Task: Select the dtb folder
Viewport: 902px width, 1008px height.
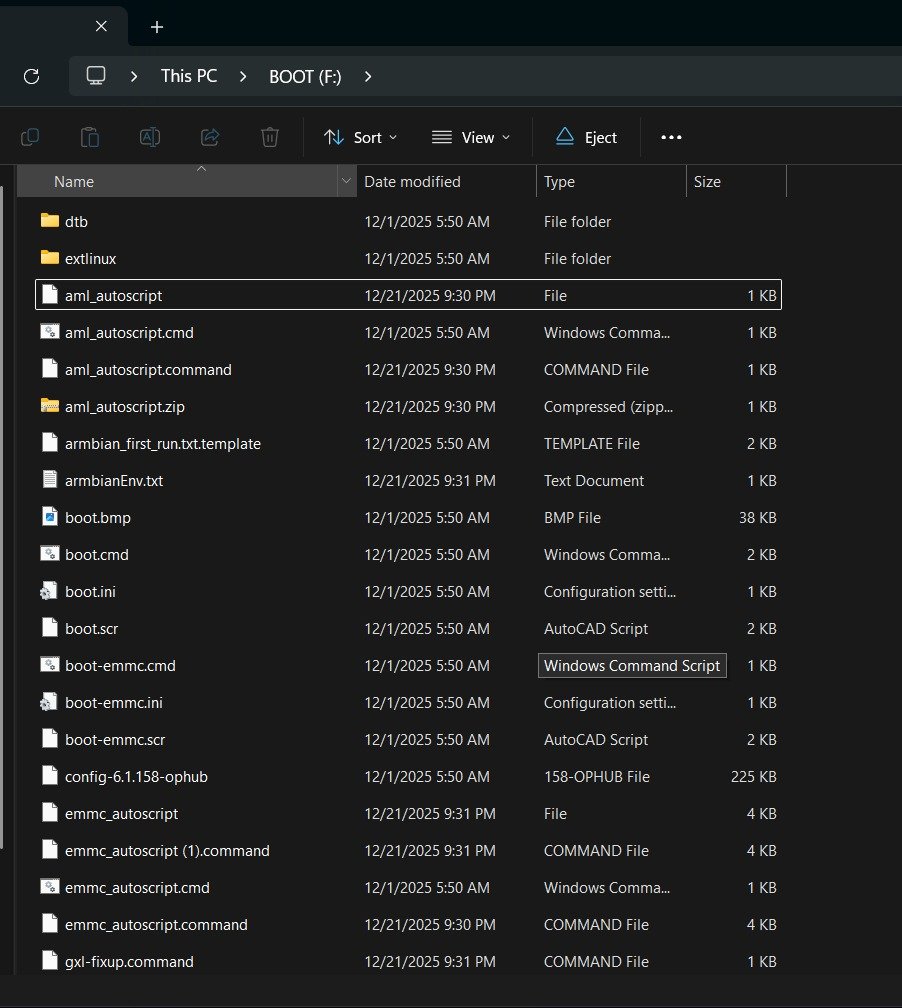Action: (83, 221)
